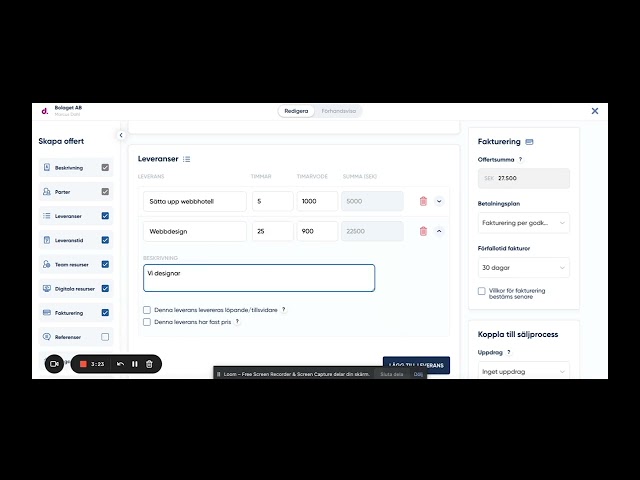Close the offer editor with X
The image size is (640, 480).
click(x=595, y=111)
